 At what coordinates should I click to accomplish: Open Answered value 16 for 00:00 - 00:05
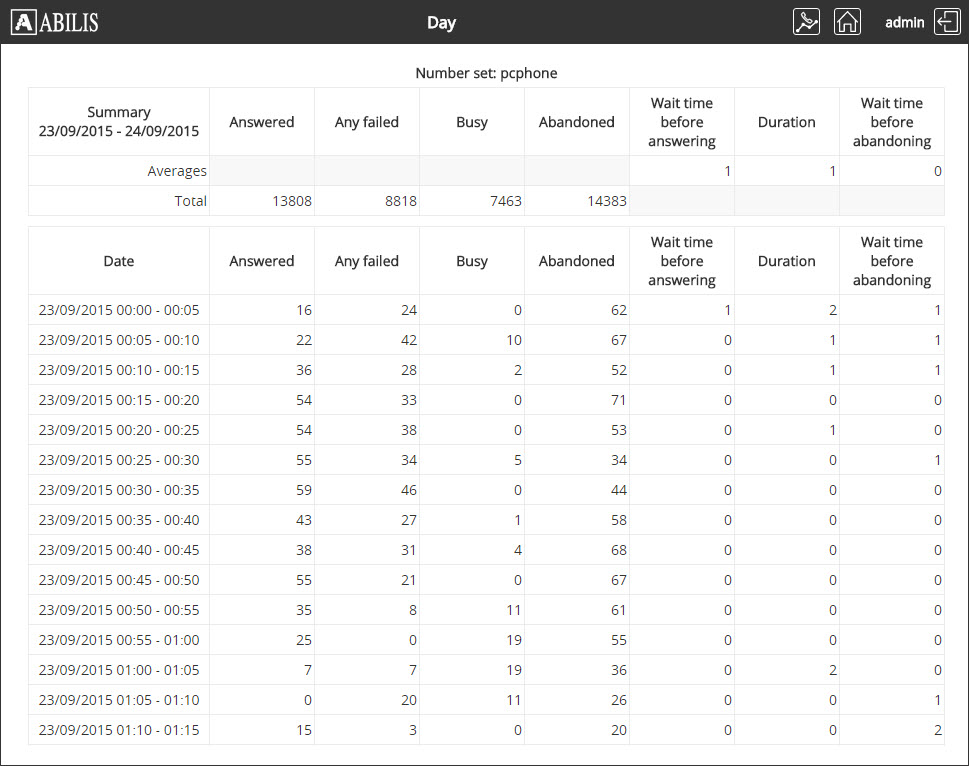click(304, 310)
